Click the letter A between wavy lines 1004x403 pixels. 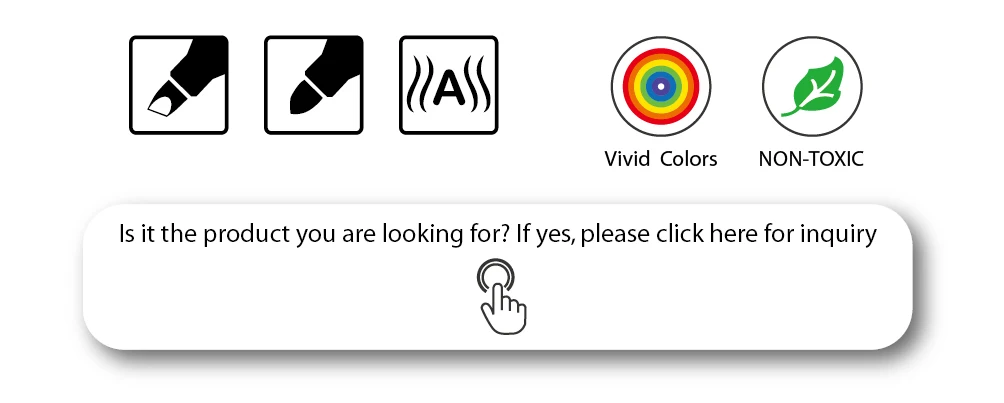click(448, 88)
